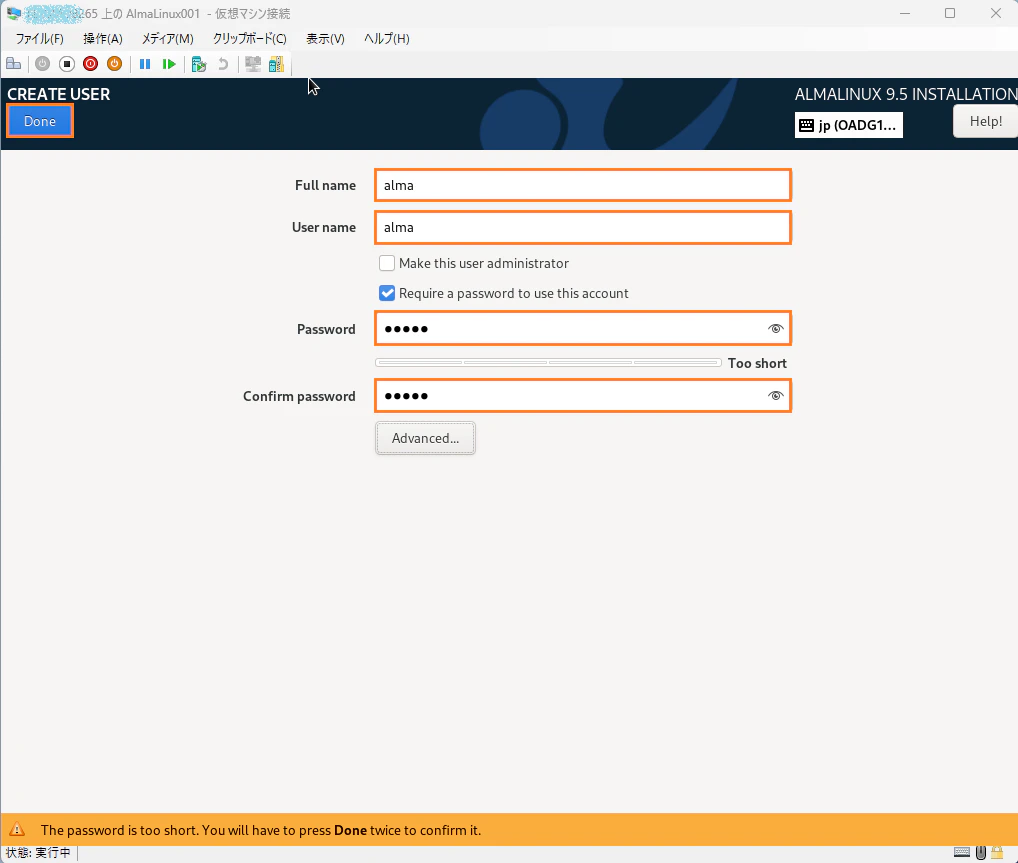Shut down the VM with the red power icon
Viewport: 1018px width, 863px height.
pyautogui.click(x=90, y=64)
